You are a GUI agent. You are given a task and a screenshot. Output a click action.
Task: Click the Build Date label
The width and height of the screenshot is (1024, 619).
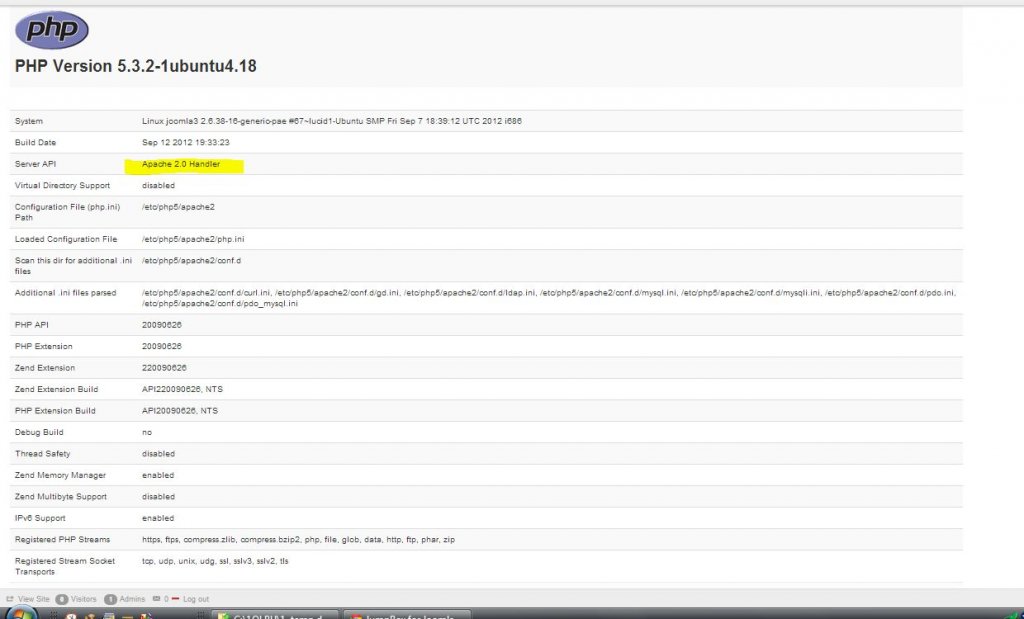point(35,142)
